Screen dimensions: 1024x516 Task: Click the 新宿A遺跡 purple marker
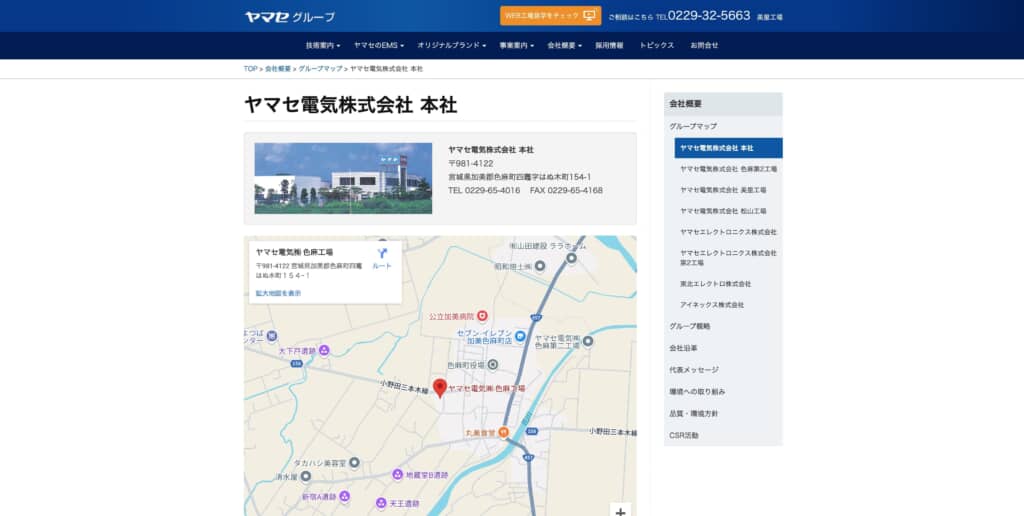[344, 496]
